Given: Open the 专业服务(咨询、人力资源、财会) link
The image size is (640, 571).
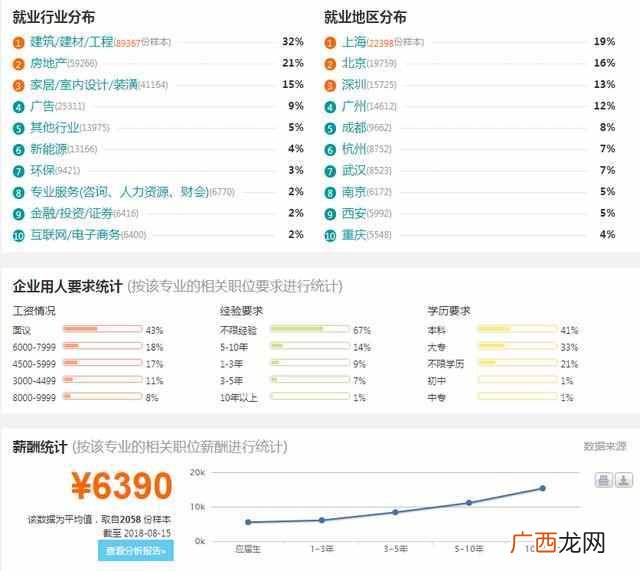Looking at the screenshot, I should pyautogui.click(x=120, y=192).
